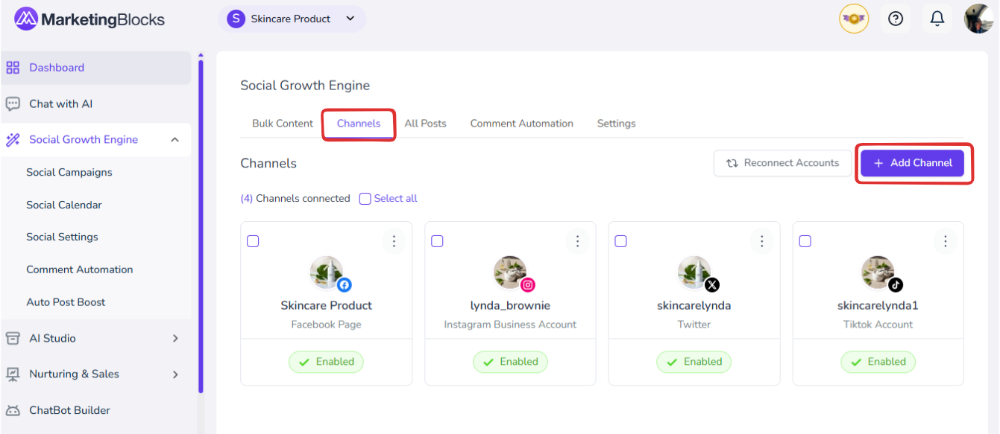Open three-dot menu on Skincare Product card
Image resolution: width=1000 pixels, height=434 pixels.
(394, 241)
